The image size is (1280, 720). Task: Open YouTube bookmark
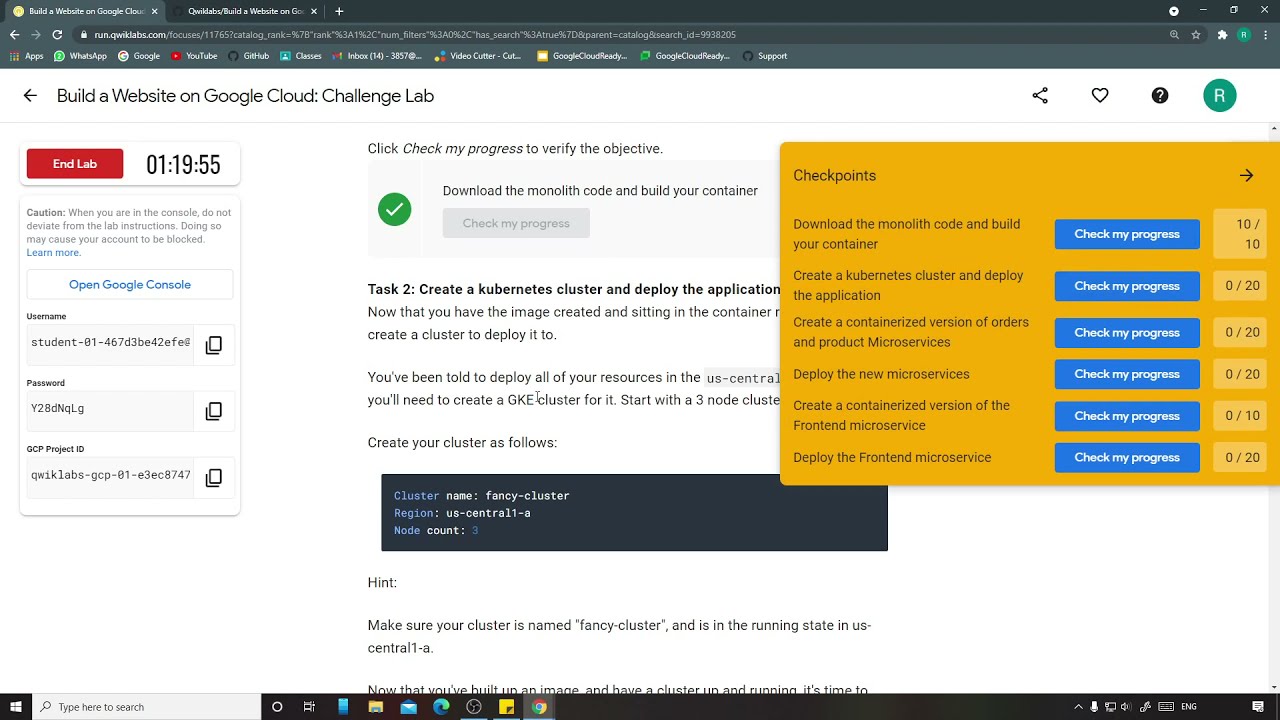(194, 56)
